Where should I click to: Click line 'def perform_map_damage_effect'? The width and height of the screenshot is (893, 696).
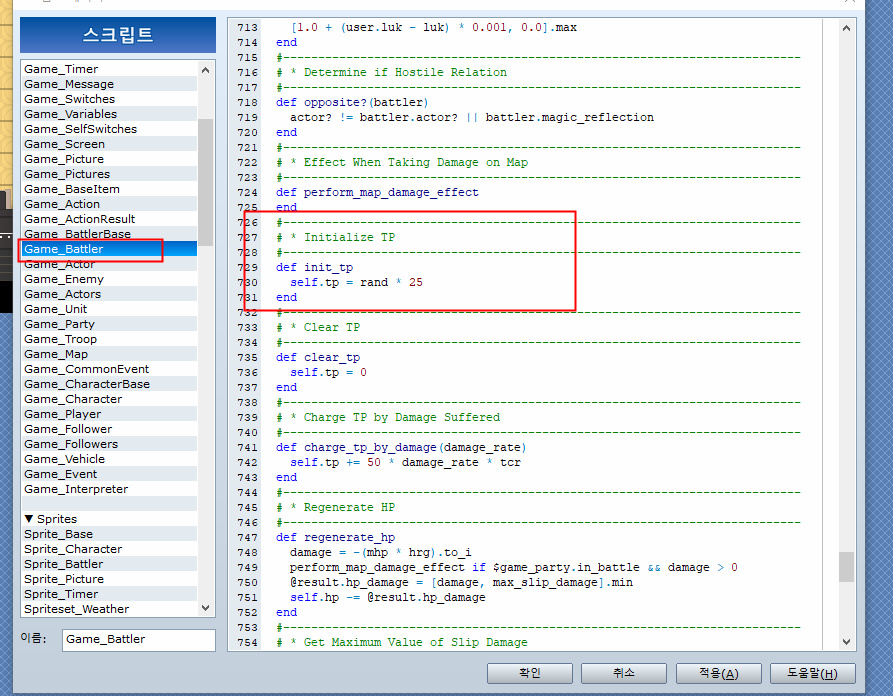[377, 192]
